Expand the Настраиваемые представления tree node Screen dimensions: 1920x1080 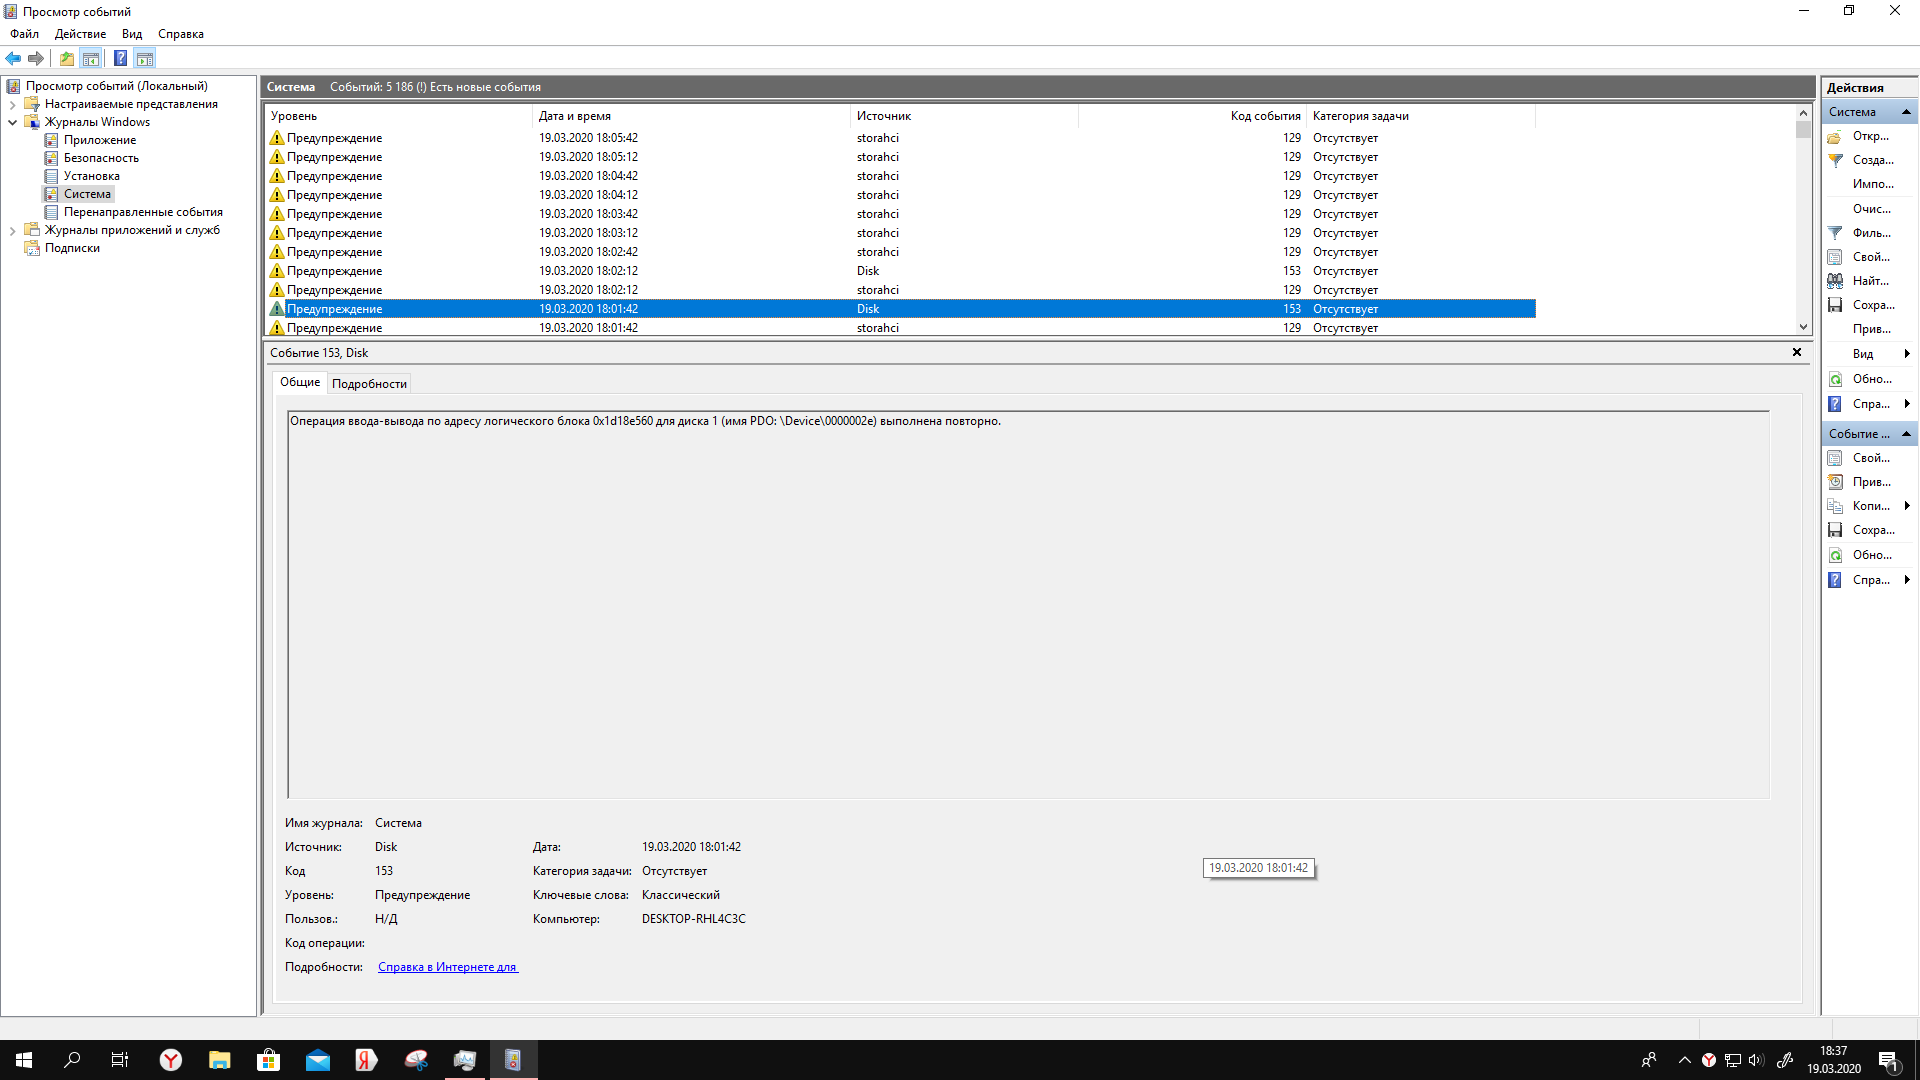tap(12, 104)
